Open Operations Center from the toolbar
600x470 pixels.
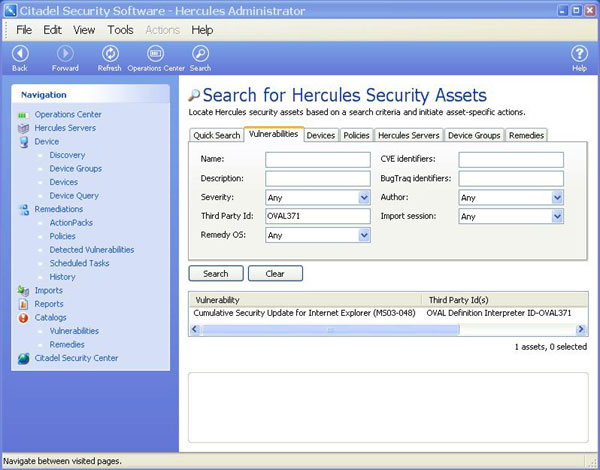click(155, 54)
